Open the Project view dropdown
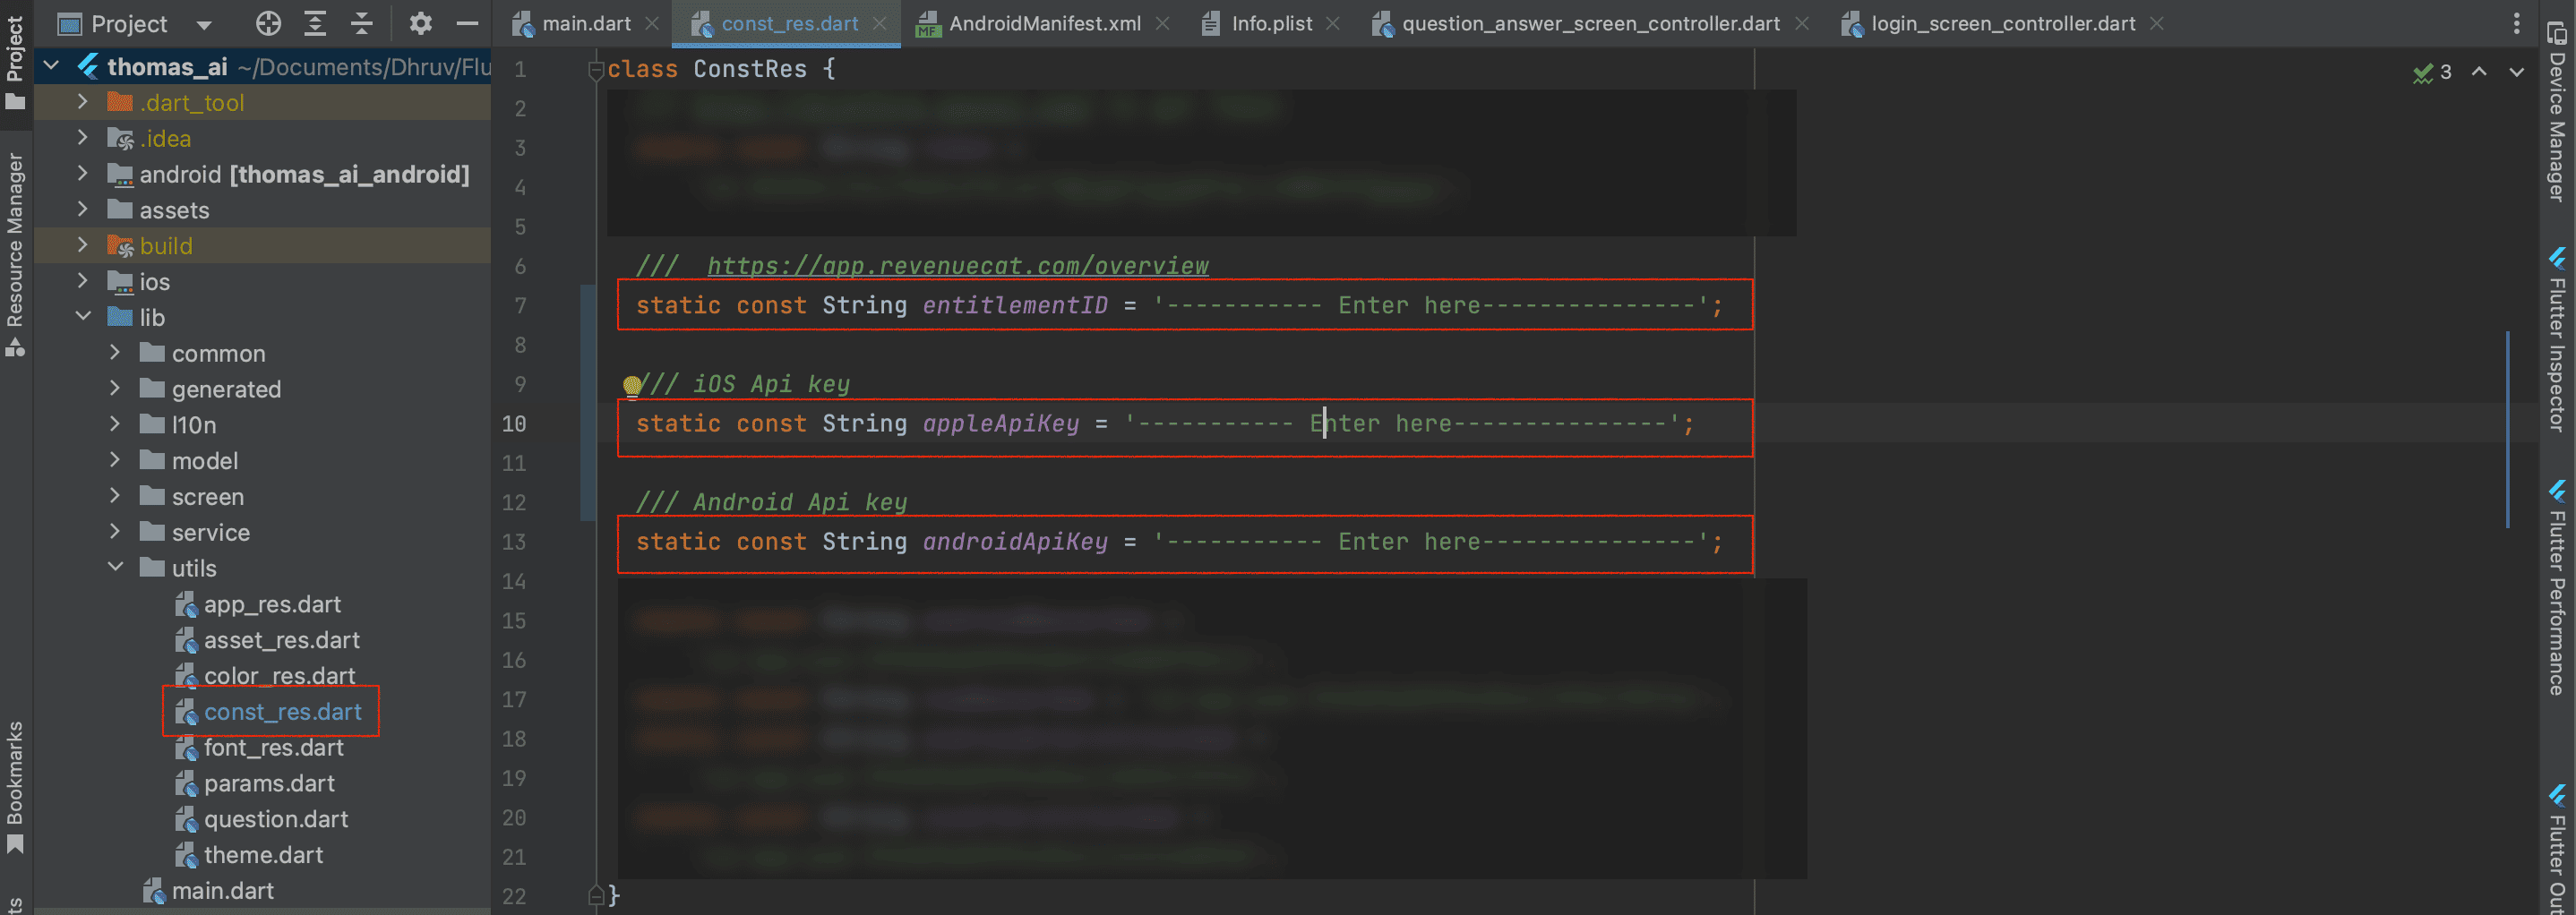Screen dimensions: 2576x915 tap(204, 24)
